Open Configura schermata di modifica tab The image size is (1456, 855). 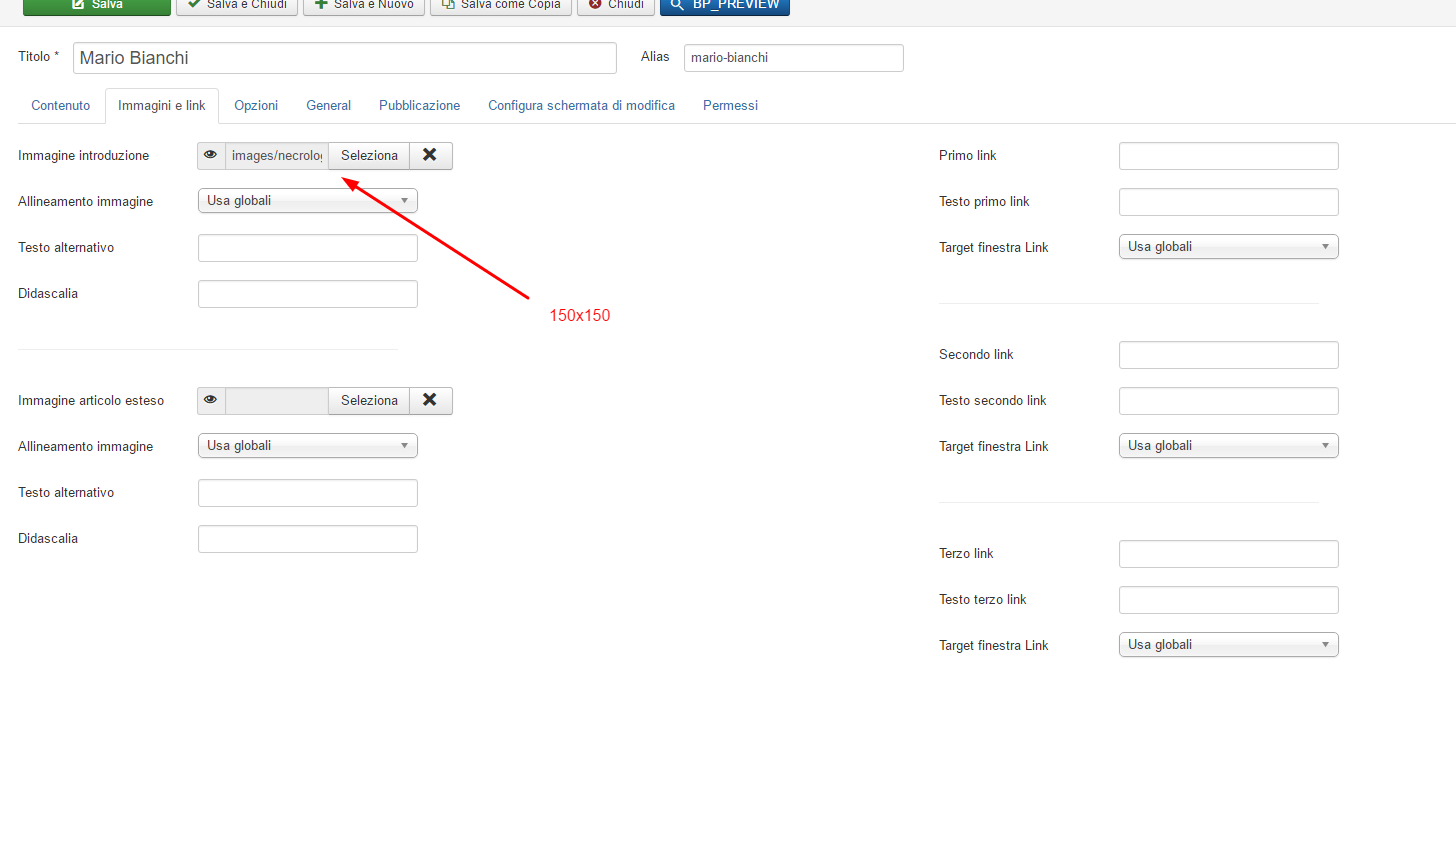582,105
